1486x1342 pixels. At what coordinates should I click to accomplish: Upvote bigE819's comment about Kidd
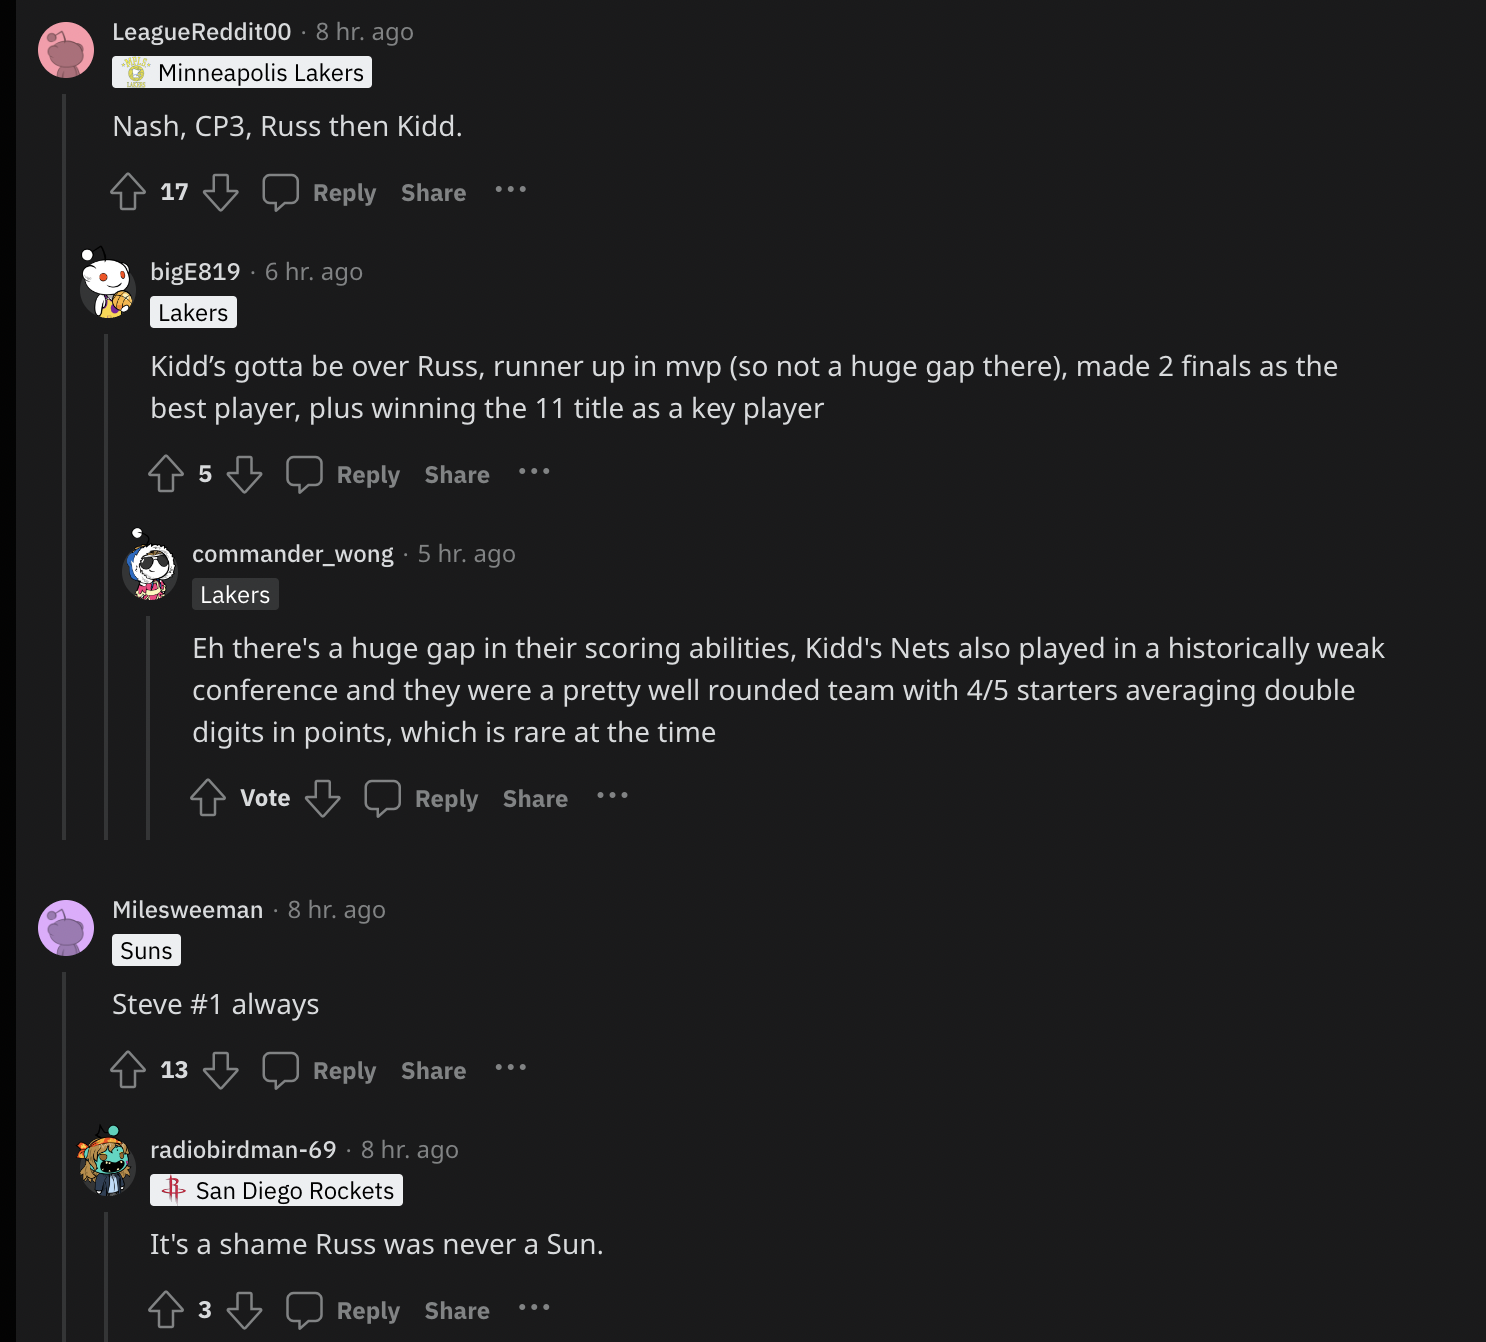click(x=166, y=474)
